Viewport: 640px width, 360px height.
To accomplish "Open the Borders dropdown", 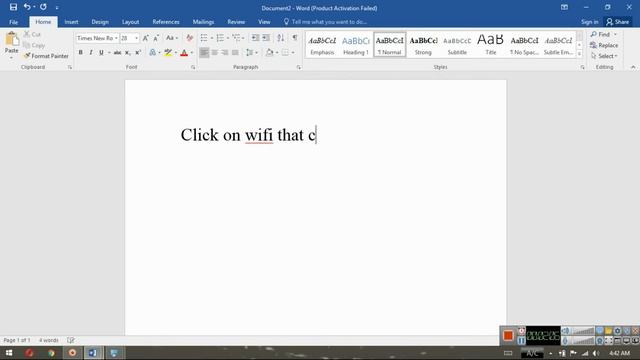I will pyautogui.click(x=293, y=52).
